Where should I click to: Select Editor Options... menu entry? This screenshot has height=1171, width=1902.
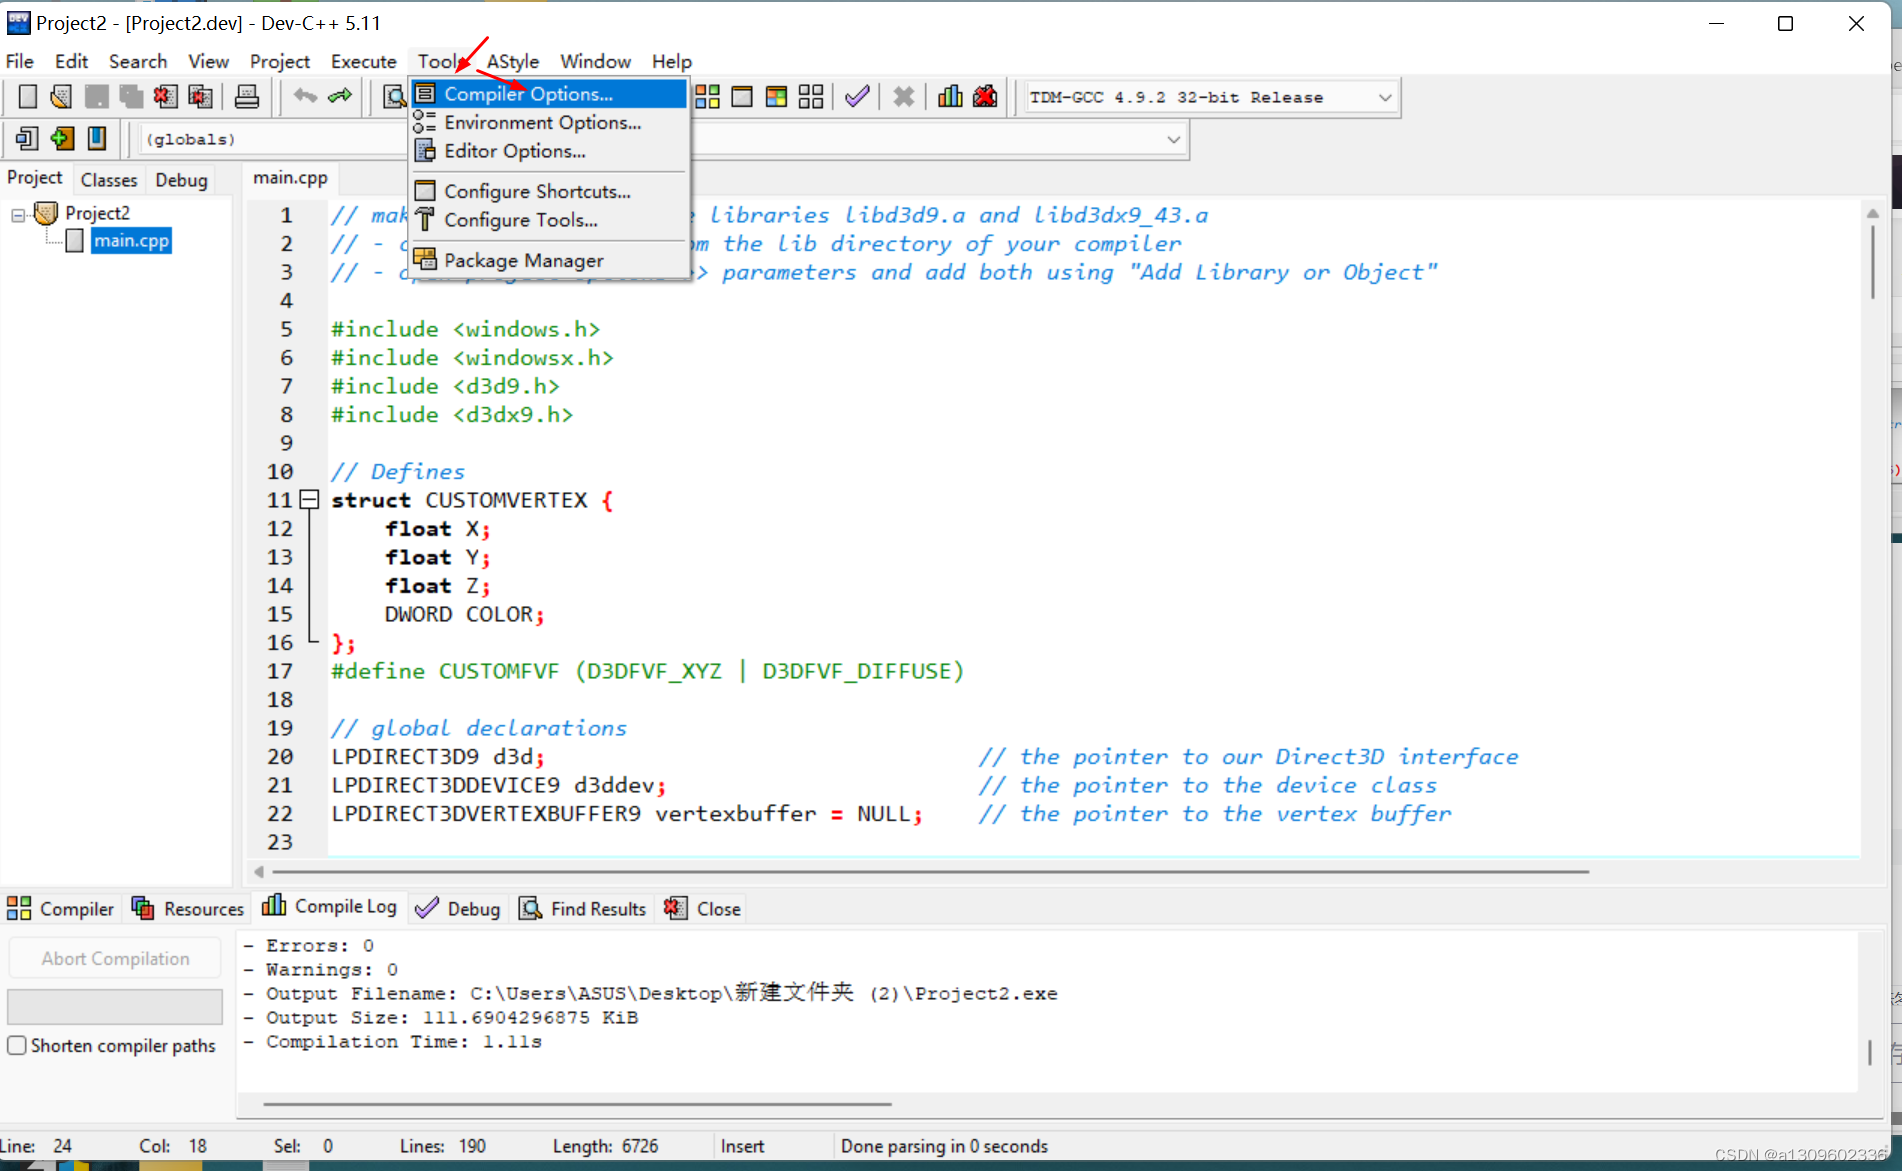(x=549, y=151)
